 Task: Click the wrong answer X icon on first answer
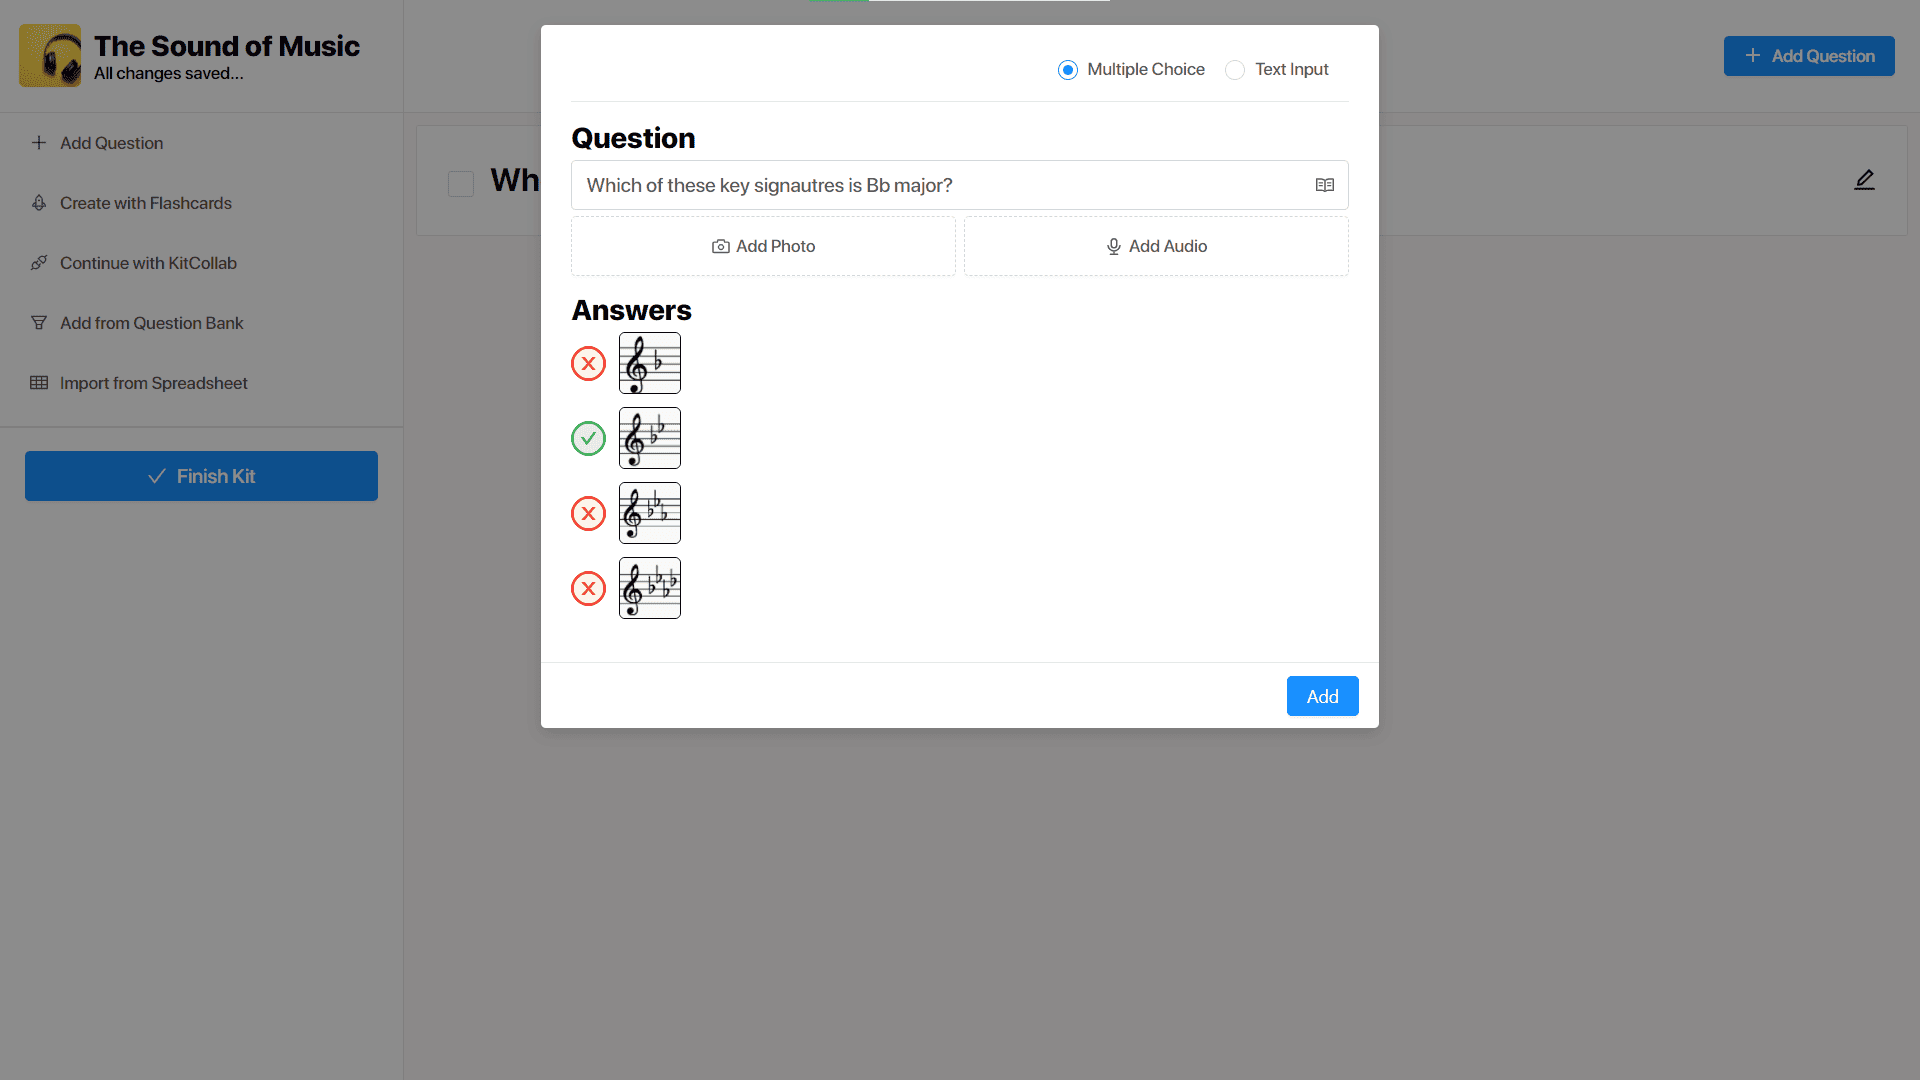coord(589,363)
